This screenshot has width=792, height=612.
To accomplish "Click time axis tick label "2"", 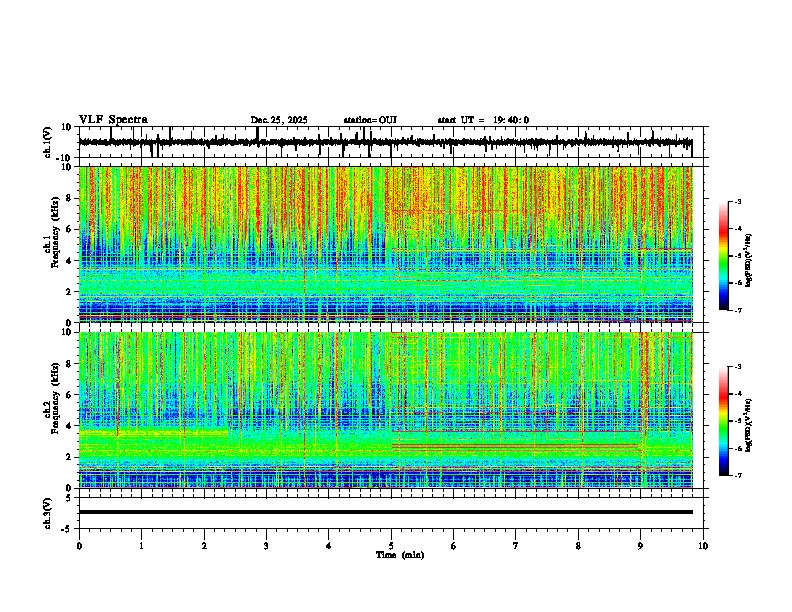I will click(x=204, y=545).
